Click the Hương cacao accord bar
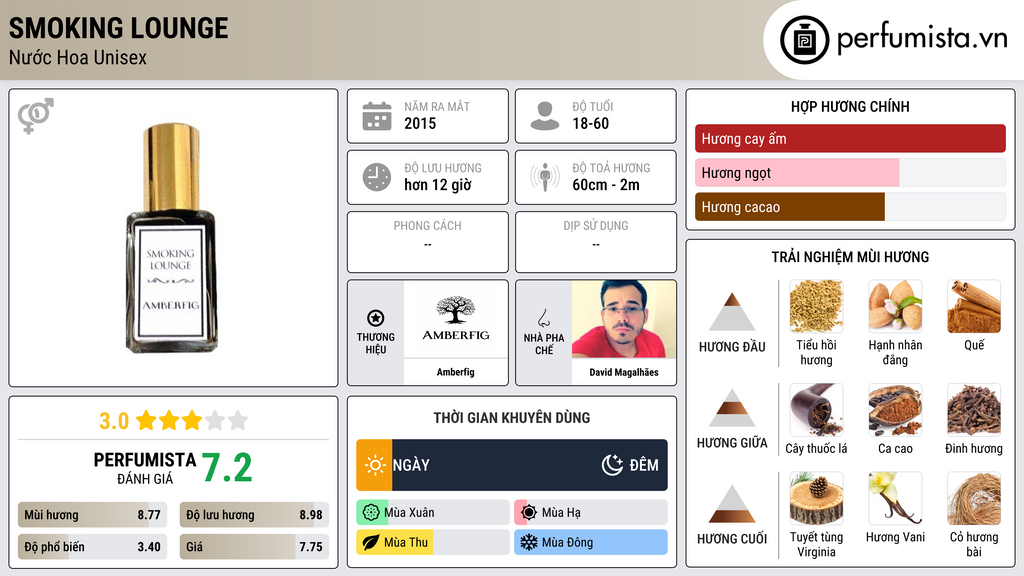The image size is (1024, 576). click(850, 207)
